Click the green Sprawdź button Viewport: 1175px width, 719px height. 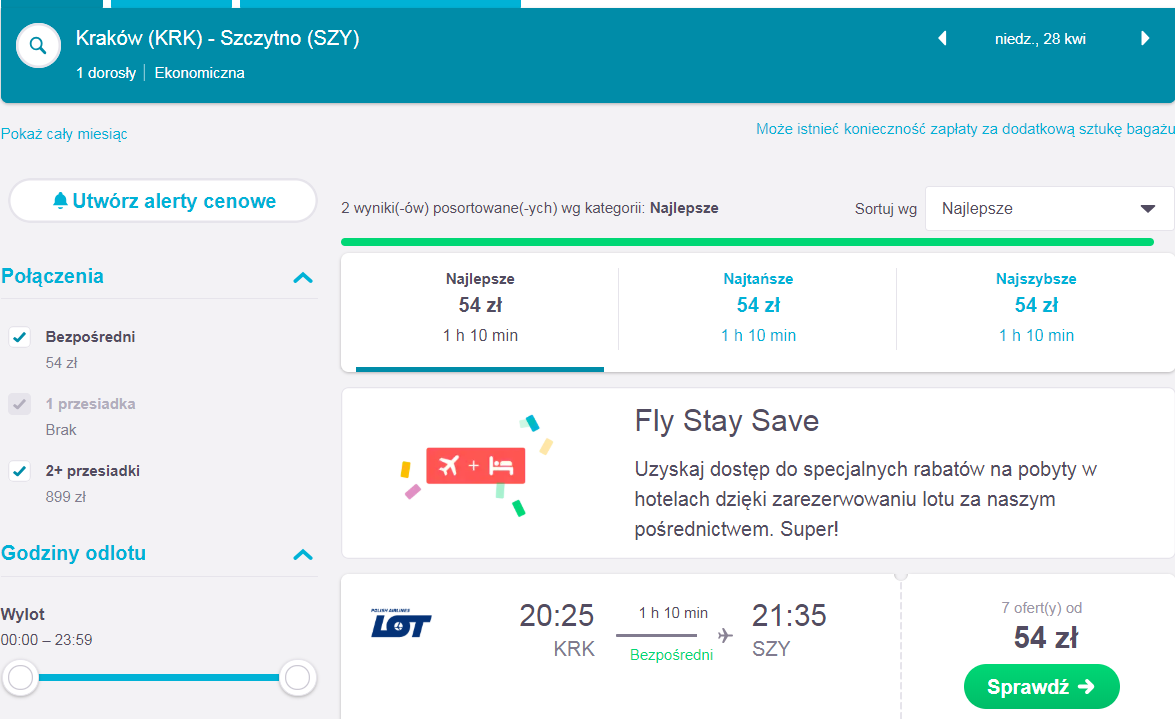pyautogui.click(x=1042, y=687)
